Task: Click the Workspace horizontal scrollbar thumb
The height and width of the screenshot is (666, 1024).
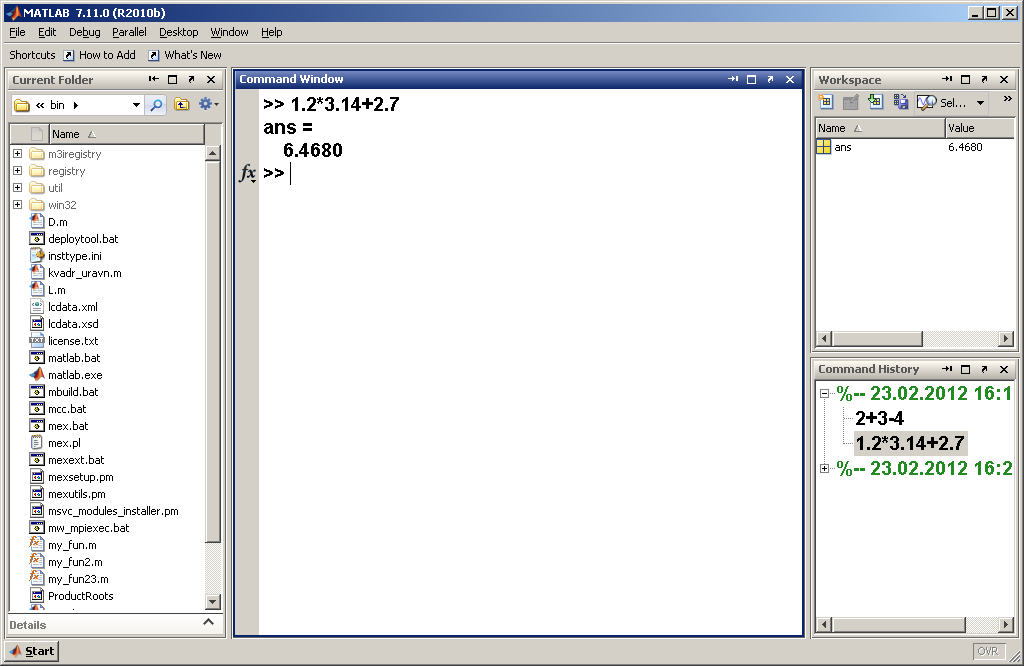Action: point(876,339)
